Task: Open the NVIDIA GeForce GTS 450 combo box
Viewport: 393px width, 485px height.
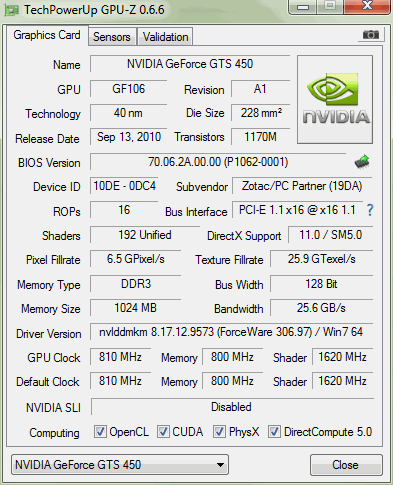Action: coord(120,465)
